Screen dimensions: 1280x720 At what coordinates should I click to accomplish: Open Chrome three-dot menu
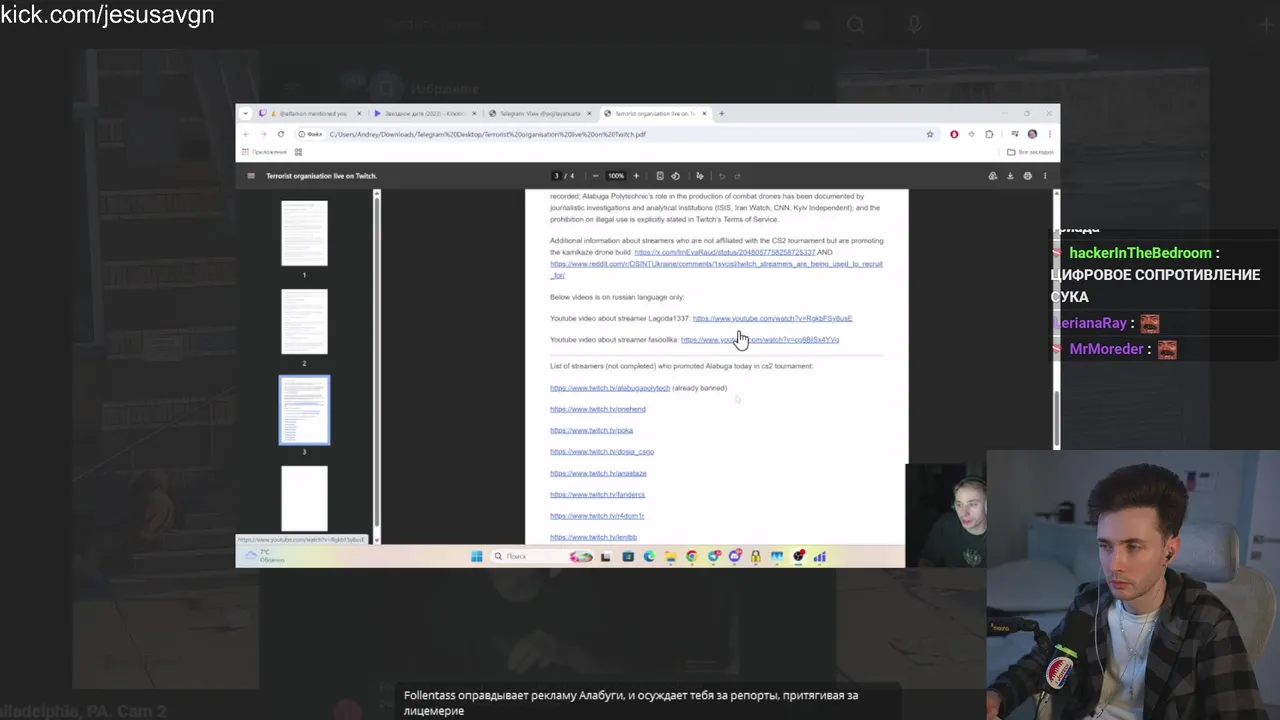click(x=1048, y=134)
